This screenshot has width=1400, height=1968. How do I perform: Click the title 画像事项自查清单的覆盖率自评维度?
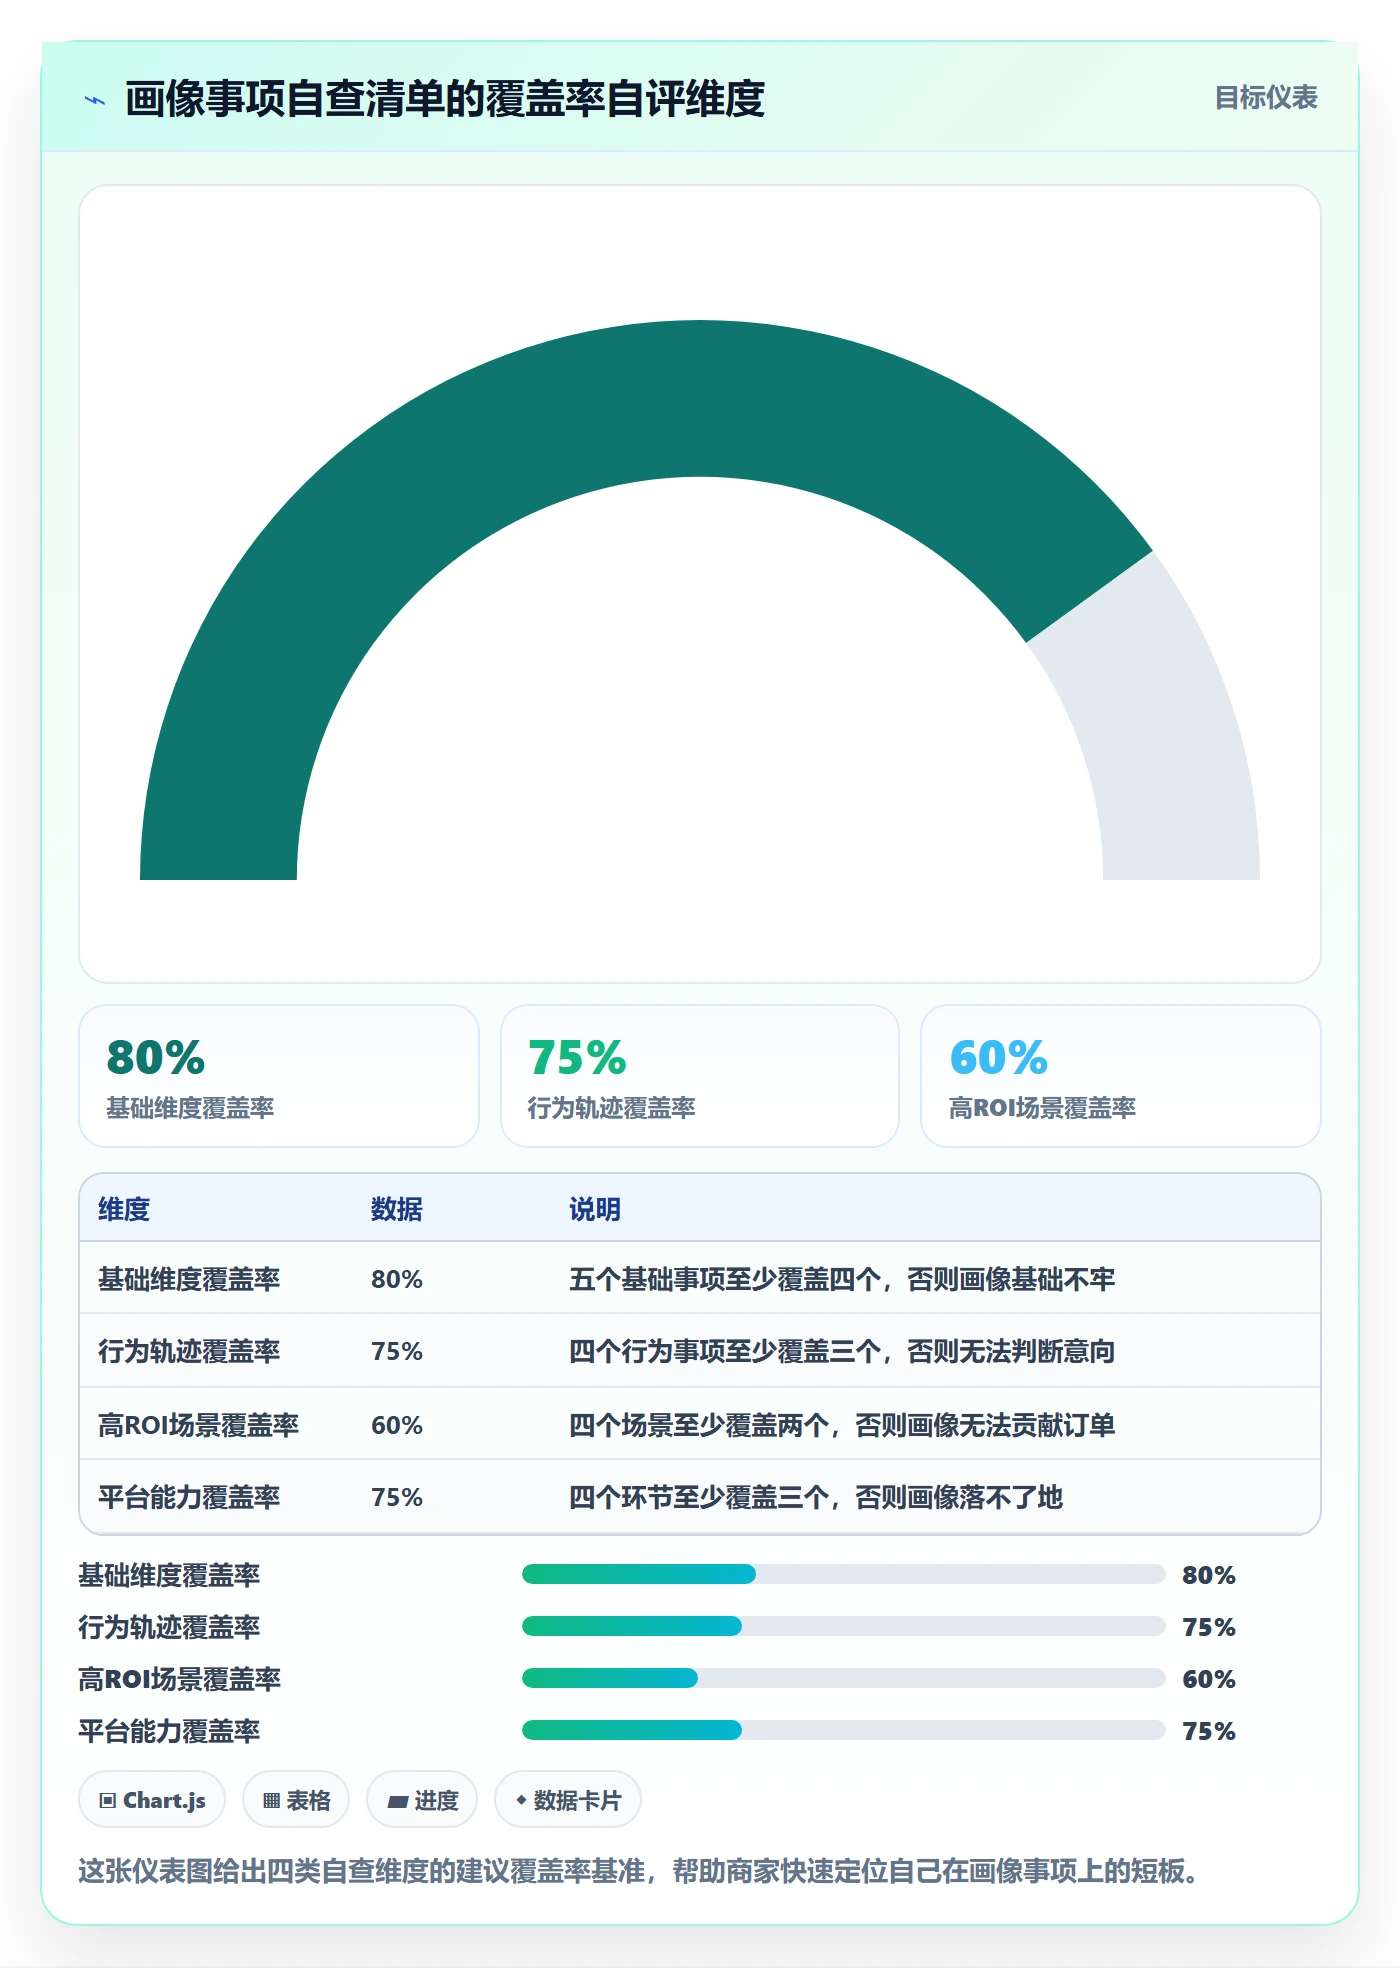click(x=445, y=100)
